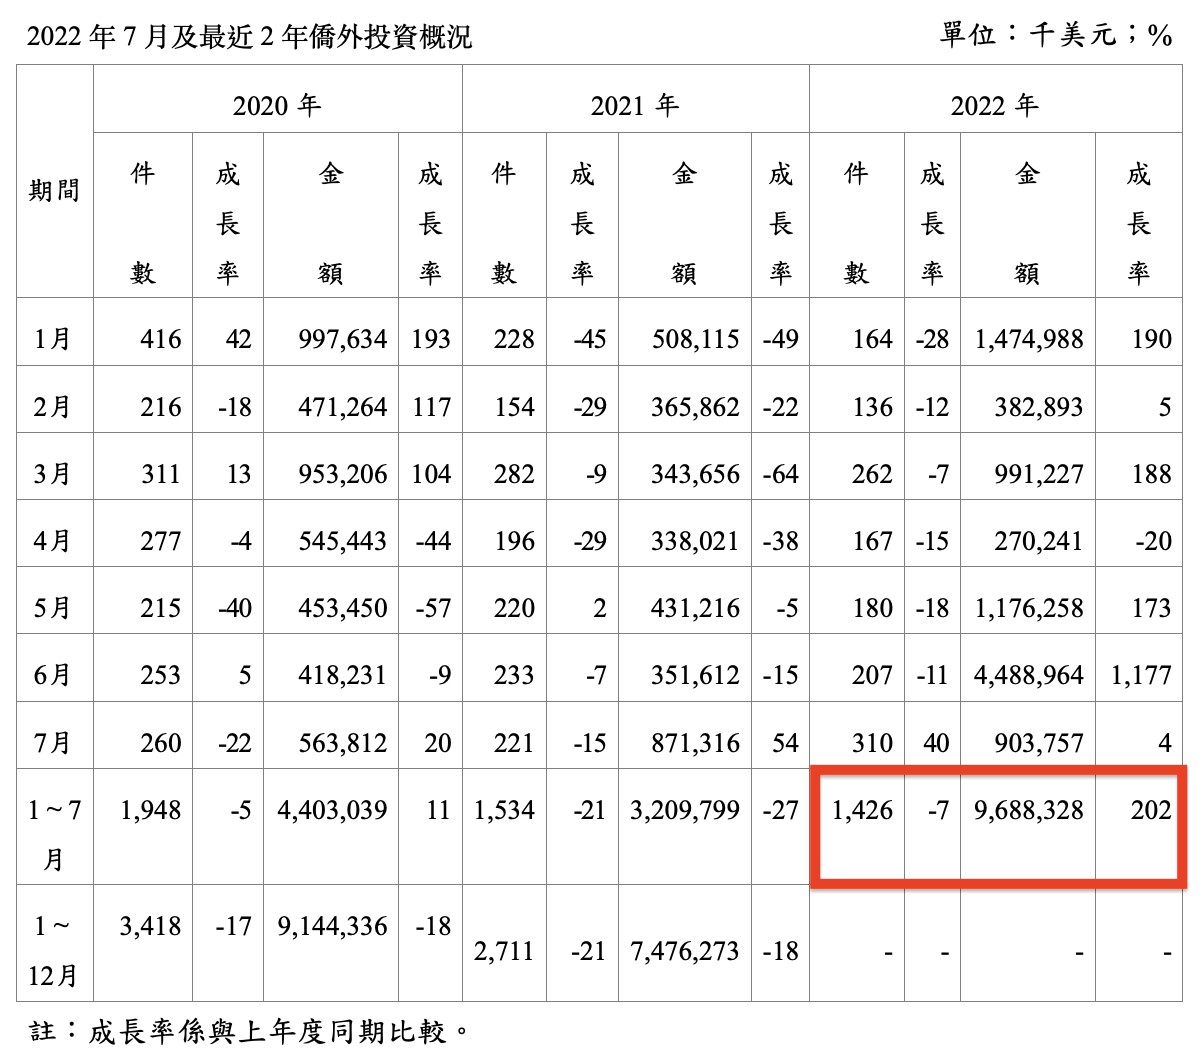Click the case count 310
The height and width of the screenshot is (1054, 1204).
[873, 743]
